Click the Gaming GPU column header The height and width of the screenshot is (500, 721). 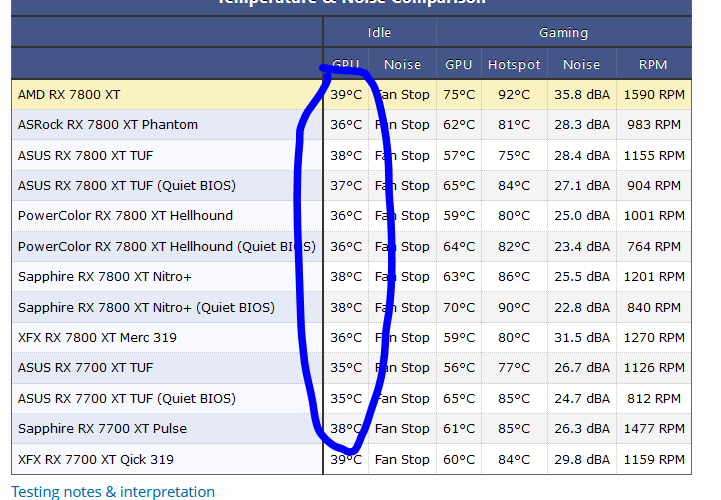[x=458, y=64]
